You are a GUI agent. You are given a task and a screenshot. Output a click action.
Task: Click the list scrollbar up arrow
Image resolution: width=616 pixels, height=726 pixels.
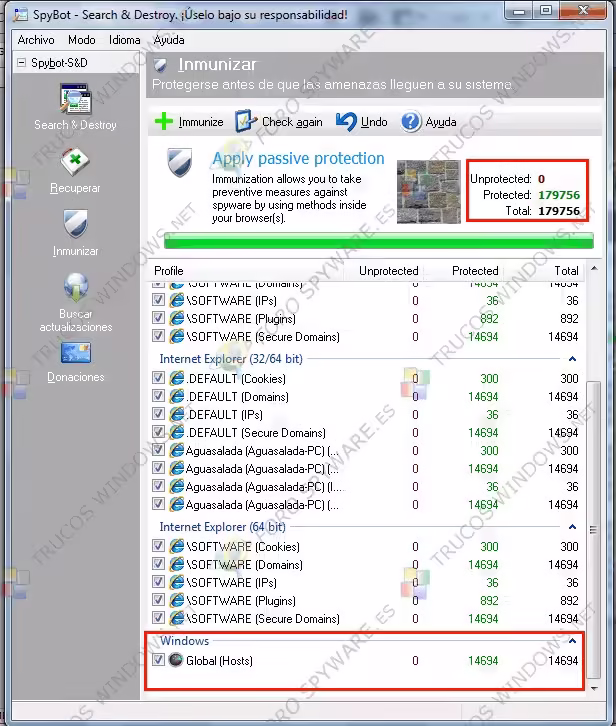pyautogui.click(x=594, y=268)
